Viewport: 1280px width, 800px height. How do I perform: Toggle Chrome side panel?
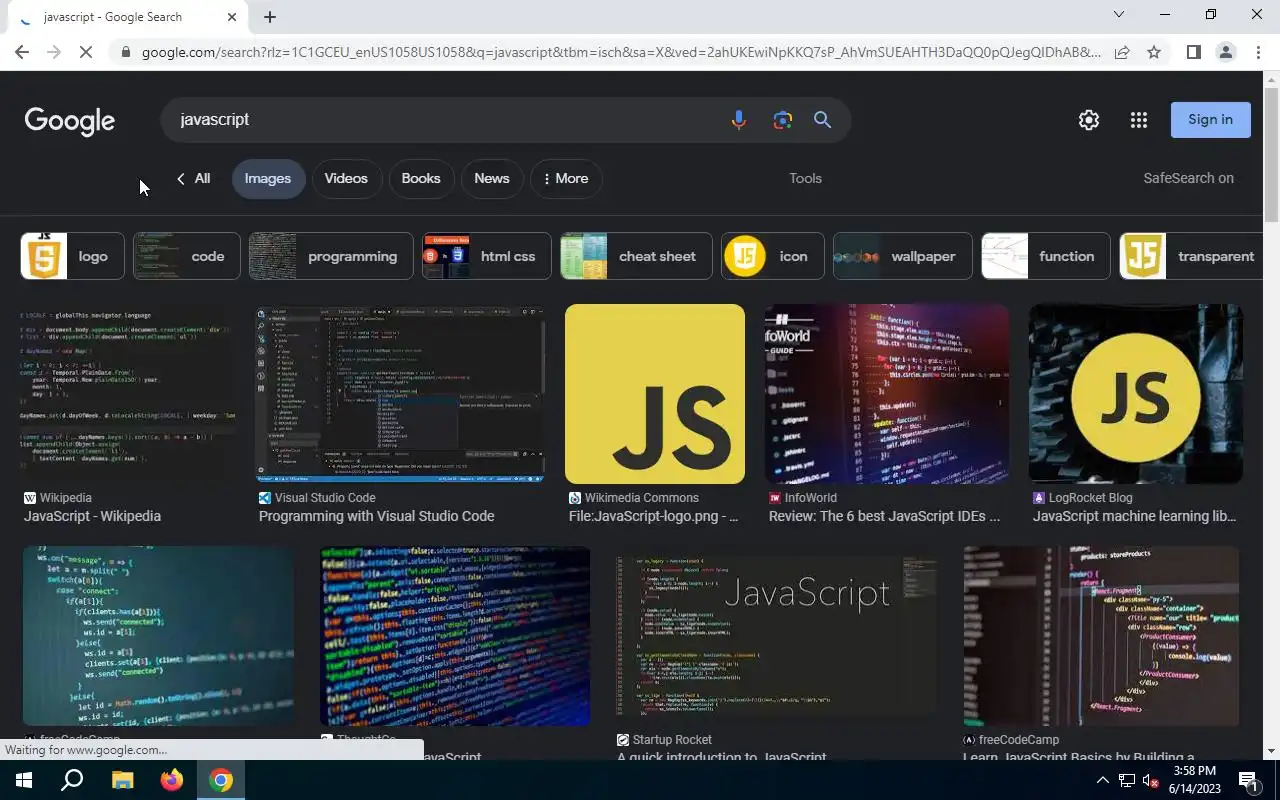tap(1193, 52)
